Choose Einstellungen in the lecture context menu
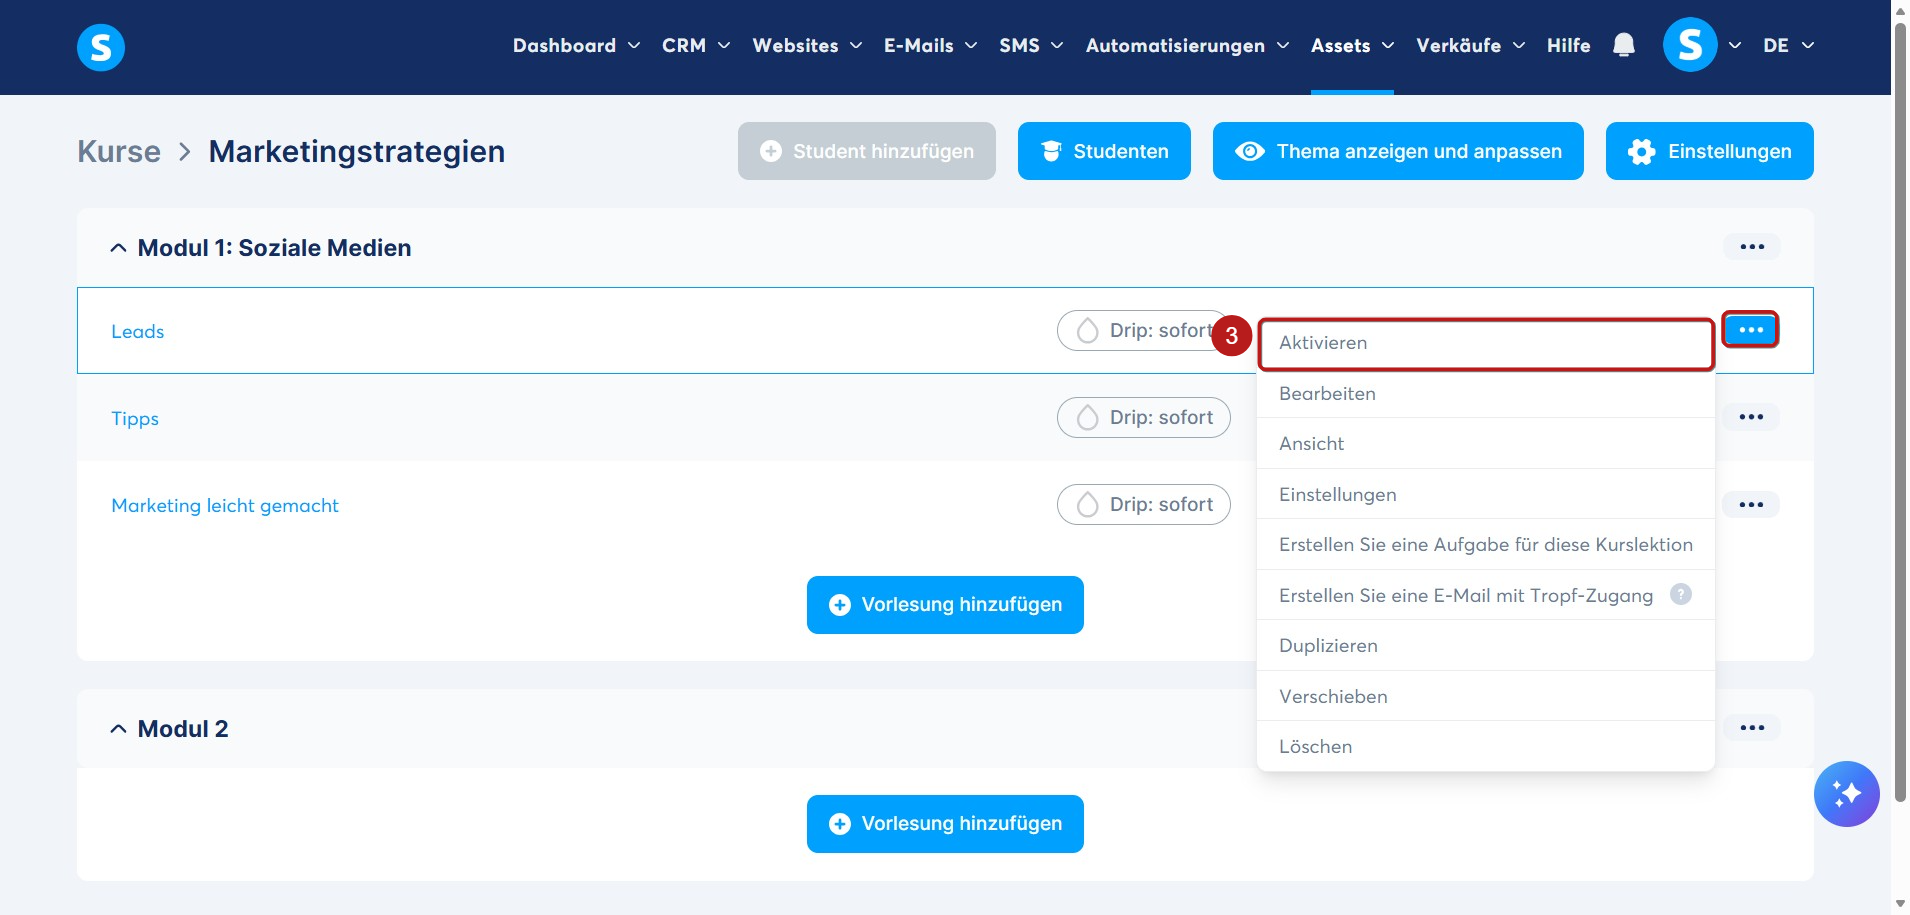The image size is (1910, 915). point(1486,495)
